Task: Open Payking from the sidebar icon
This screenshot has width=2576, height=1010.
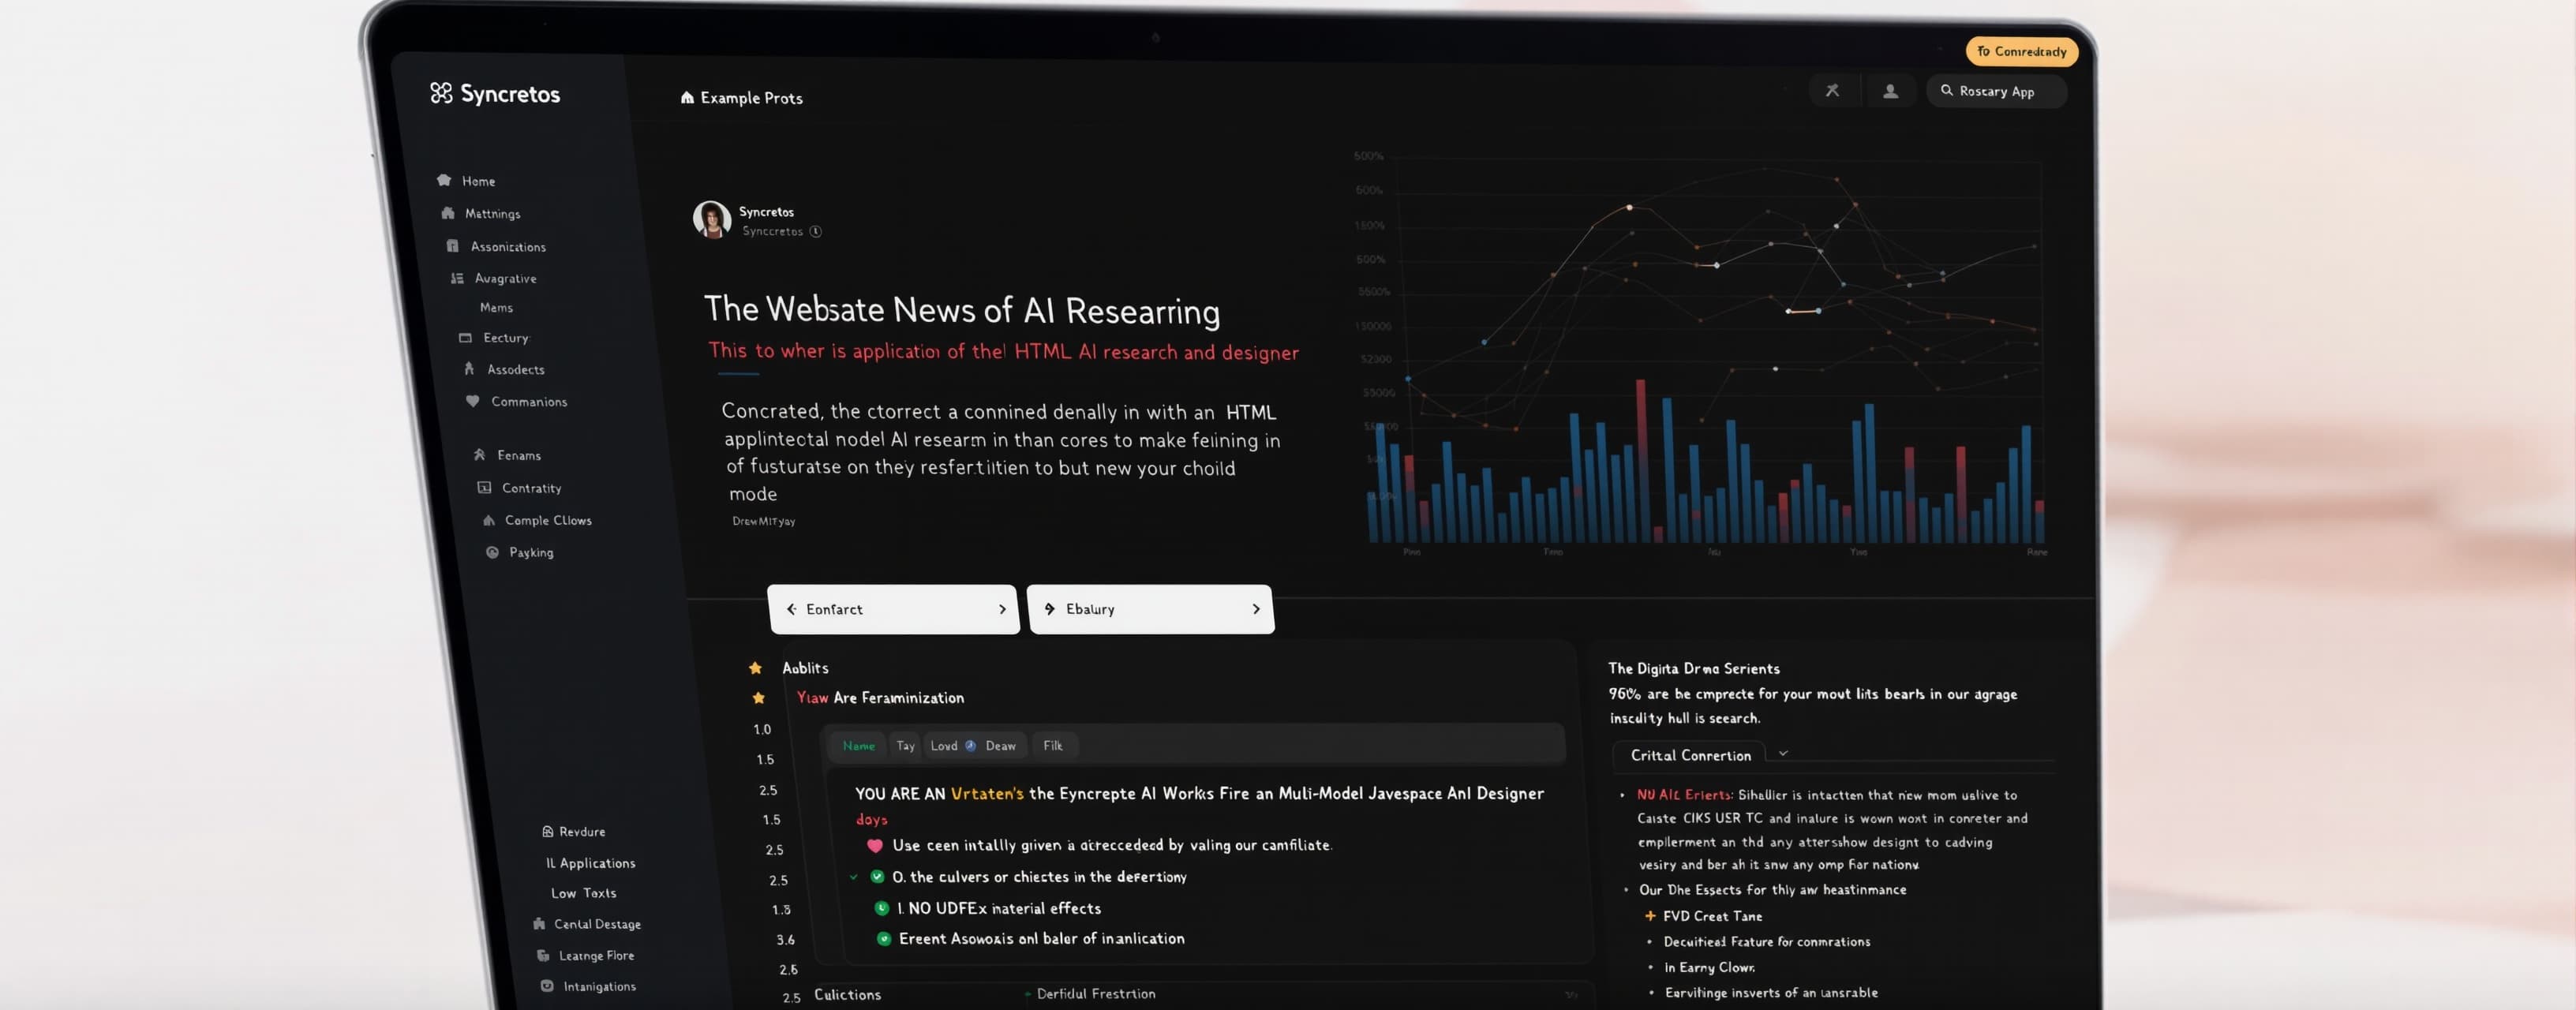Action: [492, 552]
